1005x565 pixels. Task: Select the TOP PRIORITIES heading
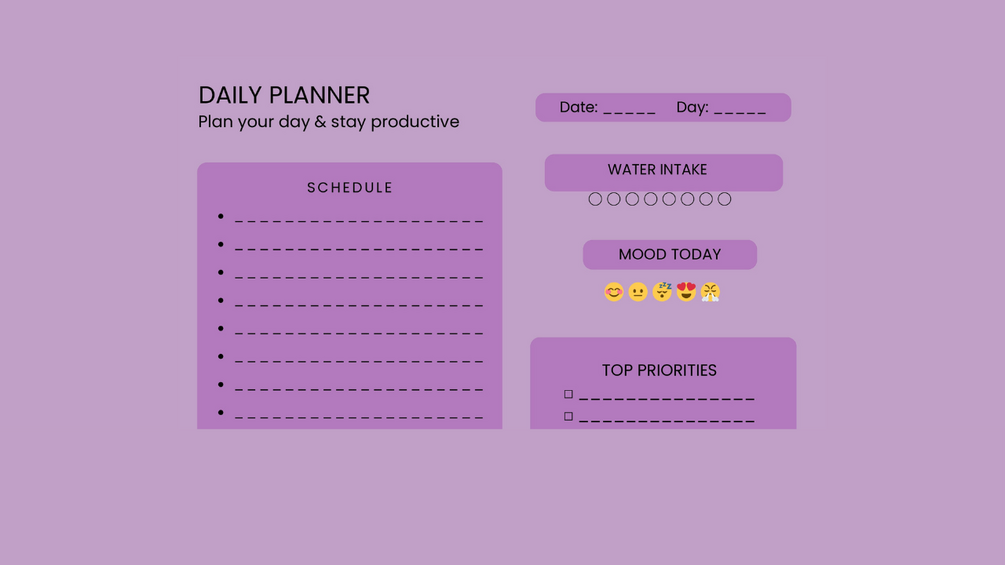click(x=659, y=370)
